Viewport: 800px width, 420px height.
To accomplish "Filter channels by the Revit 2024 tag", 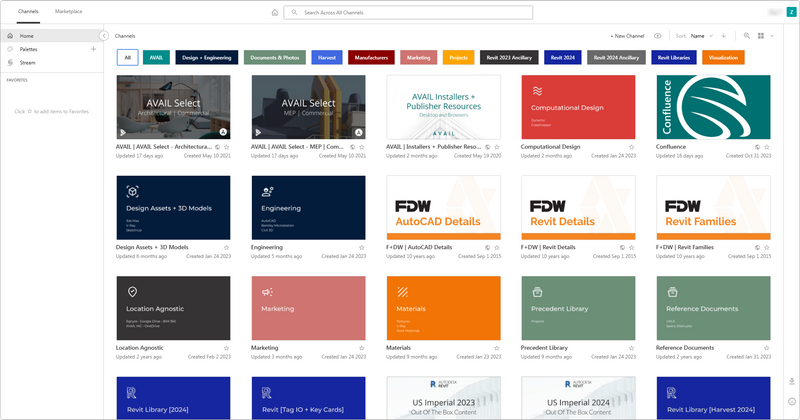I will point(563,58).
